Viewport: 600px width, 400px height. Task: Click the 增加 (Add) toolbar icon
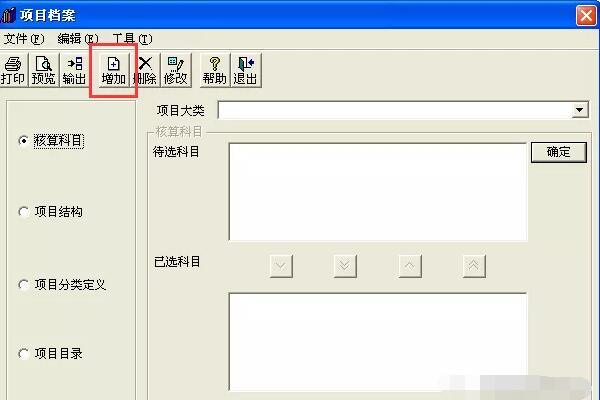[x=114, y=70]
